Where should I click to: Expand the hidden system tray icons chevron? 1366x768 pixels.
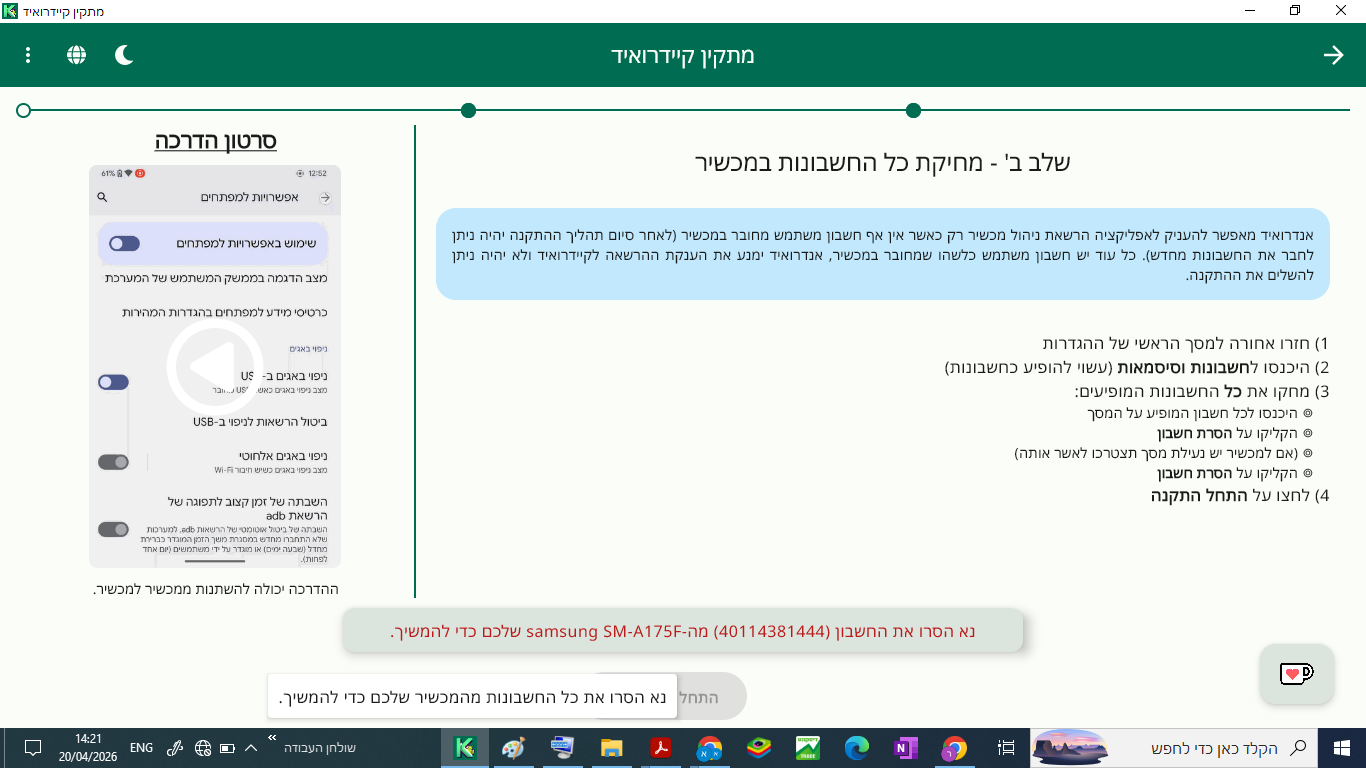[251, 748]
